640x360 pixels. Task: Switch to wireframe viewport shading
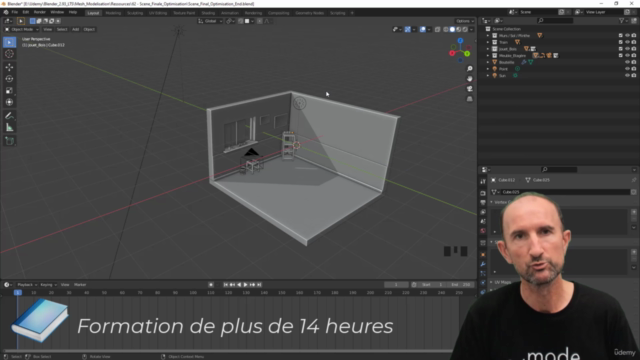[446, 29]
